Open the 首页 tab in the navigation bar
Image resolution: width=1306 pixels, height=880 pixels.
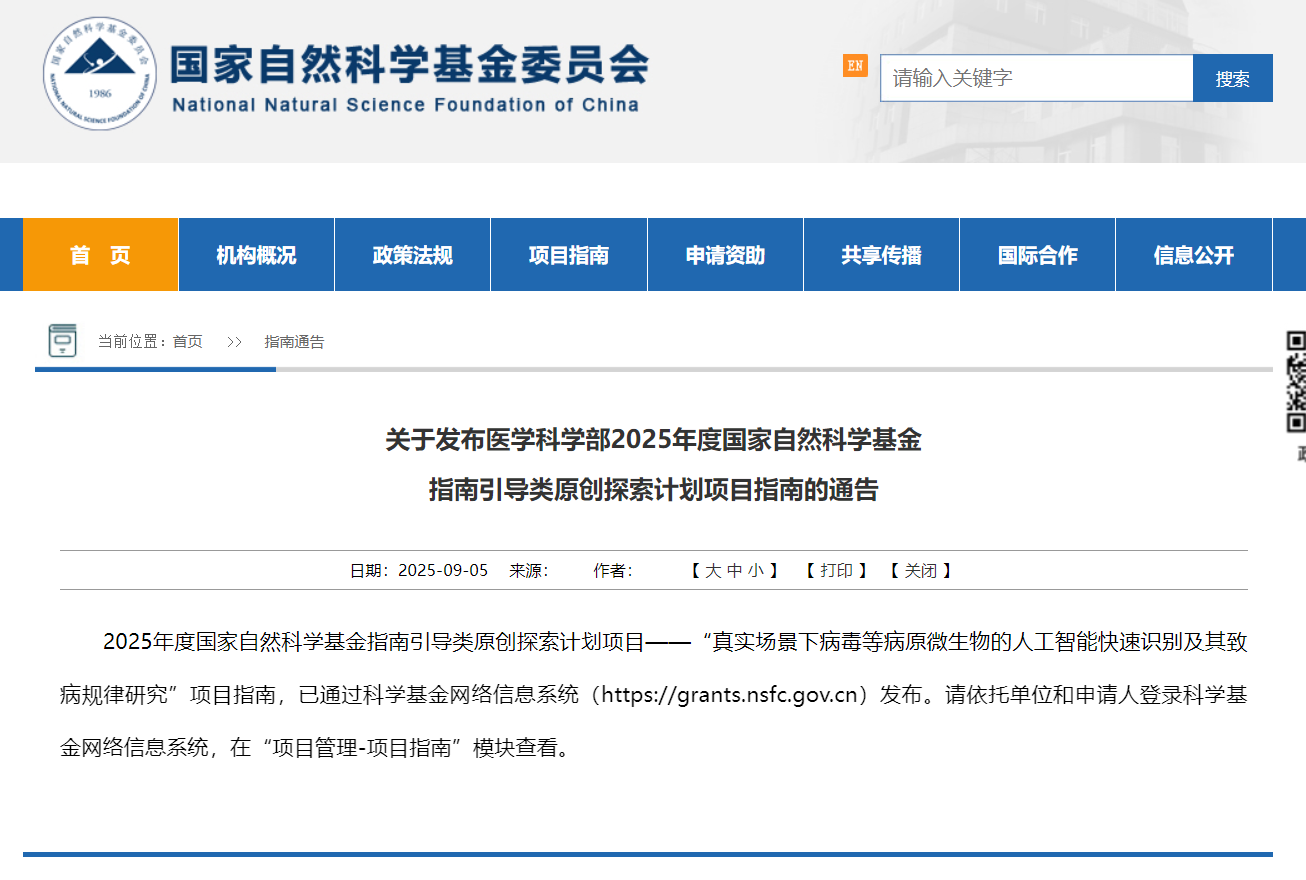[101, 255]
